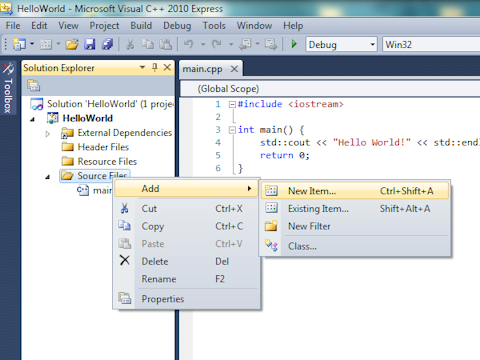
Task: Switch to the main.cpp editor tab
Action: click(202, 69)
